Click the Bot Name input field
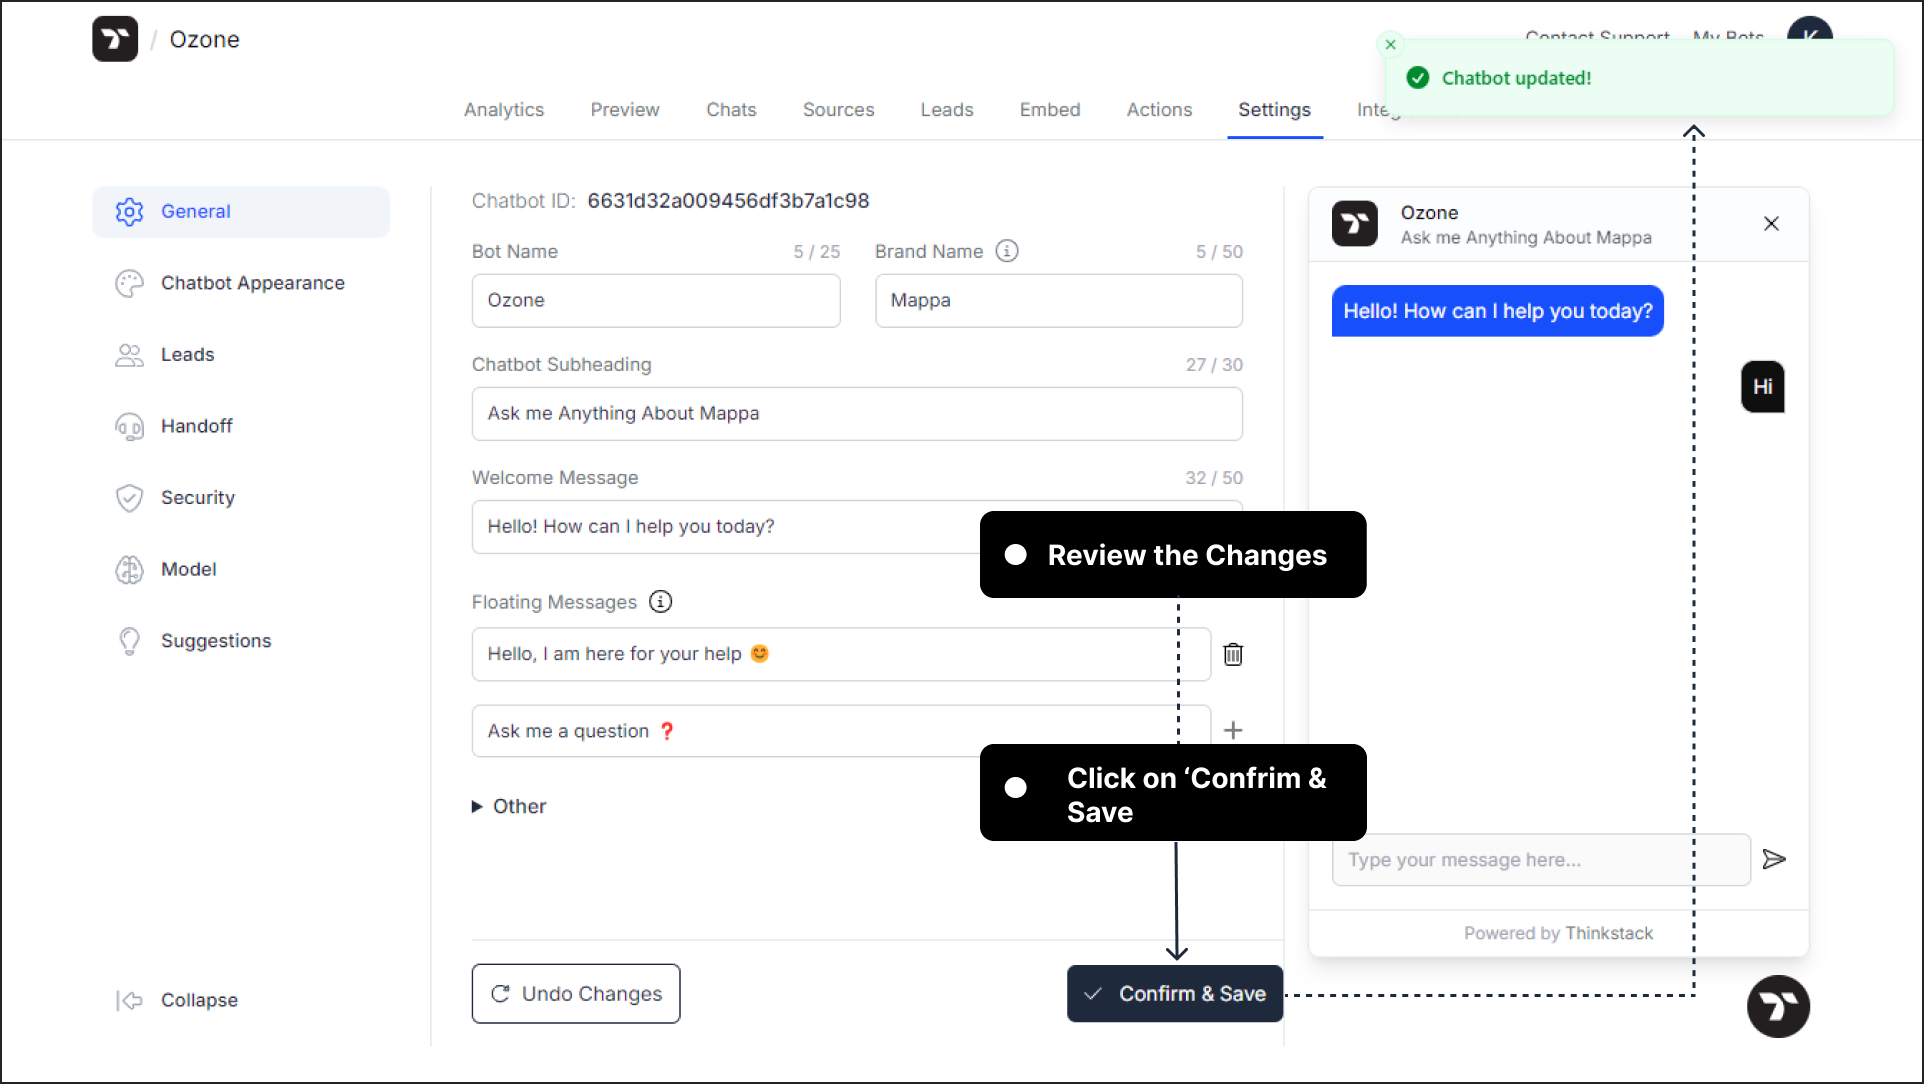1924x1084 pixels. [657, 300]
